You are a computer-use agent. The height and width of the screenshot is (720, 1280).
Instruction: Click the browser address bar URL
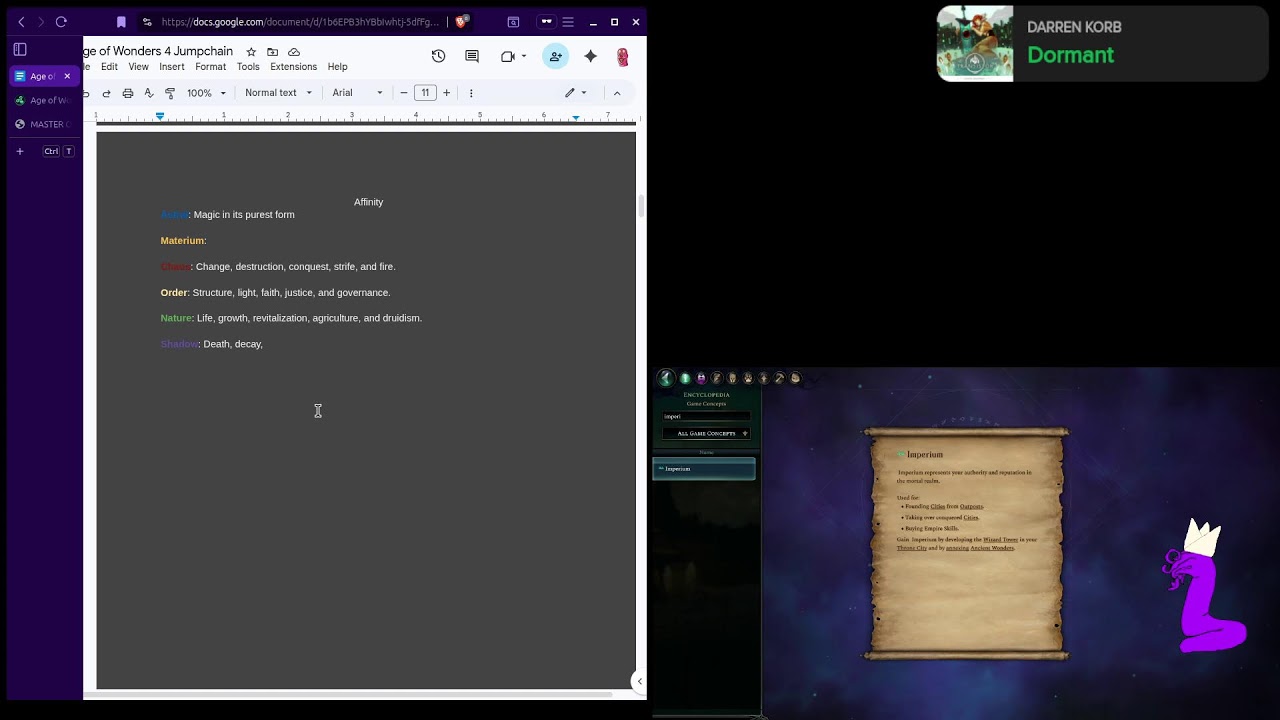pyautogui.click(x=300, y=22)
